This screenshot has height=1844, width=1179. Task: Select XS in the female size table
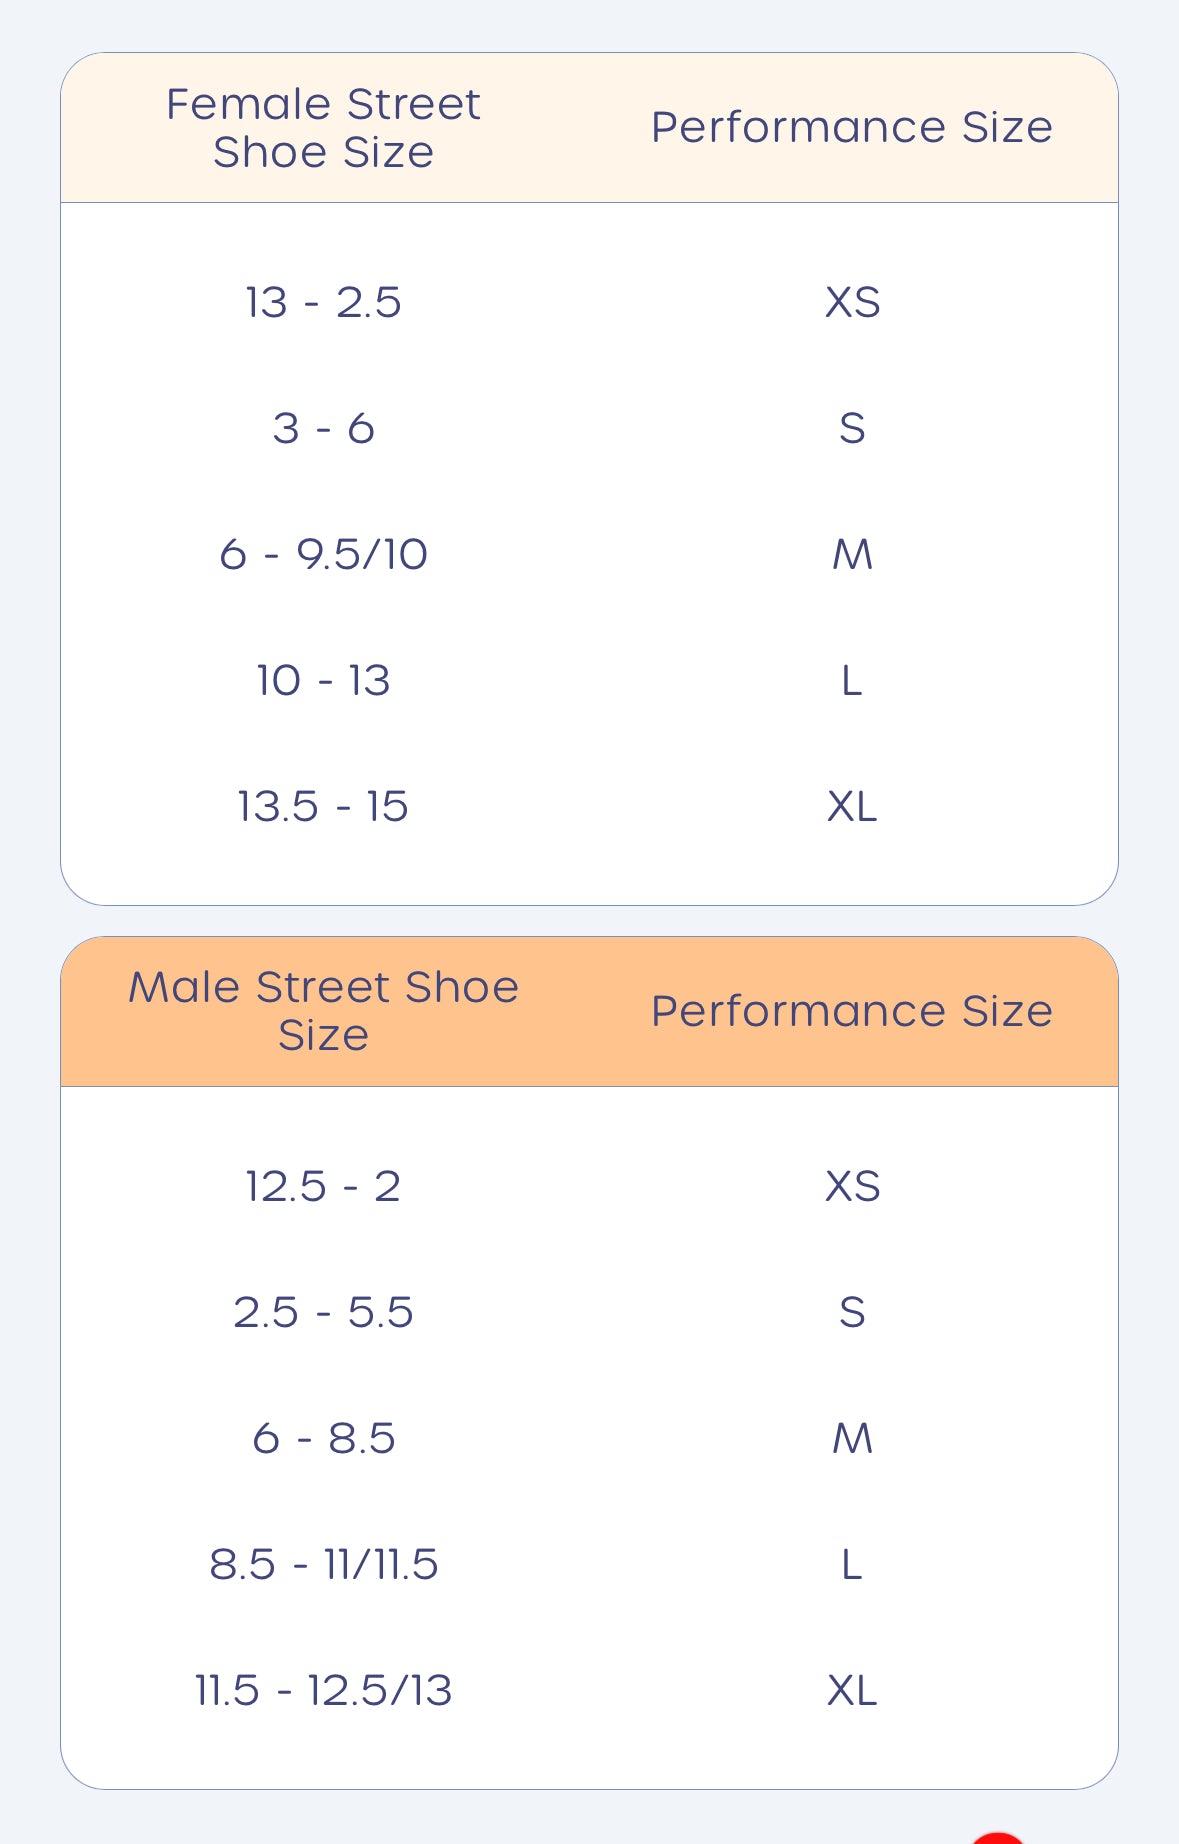tap(852, 302)
